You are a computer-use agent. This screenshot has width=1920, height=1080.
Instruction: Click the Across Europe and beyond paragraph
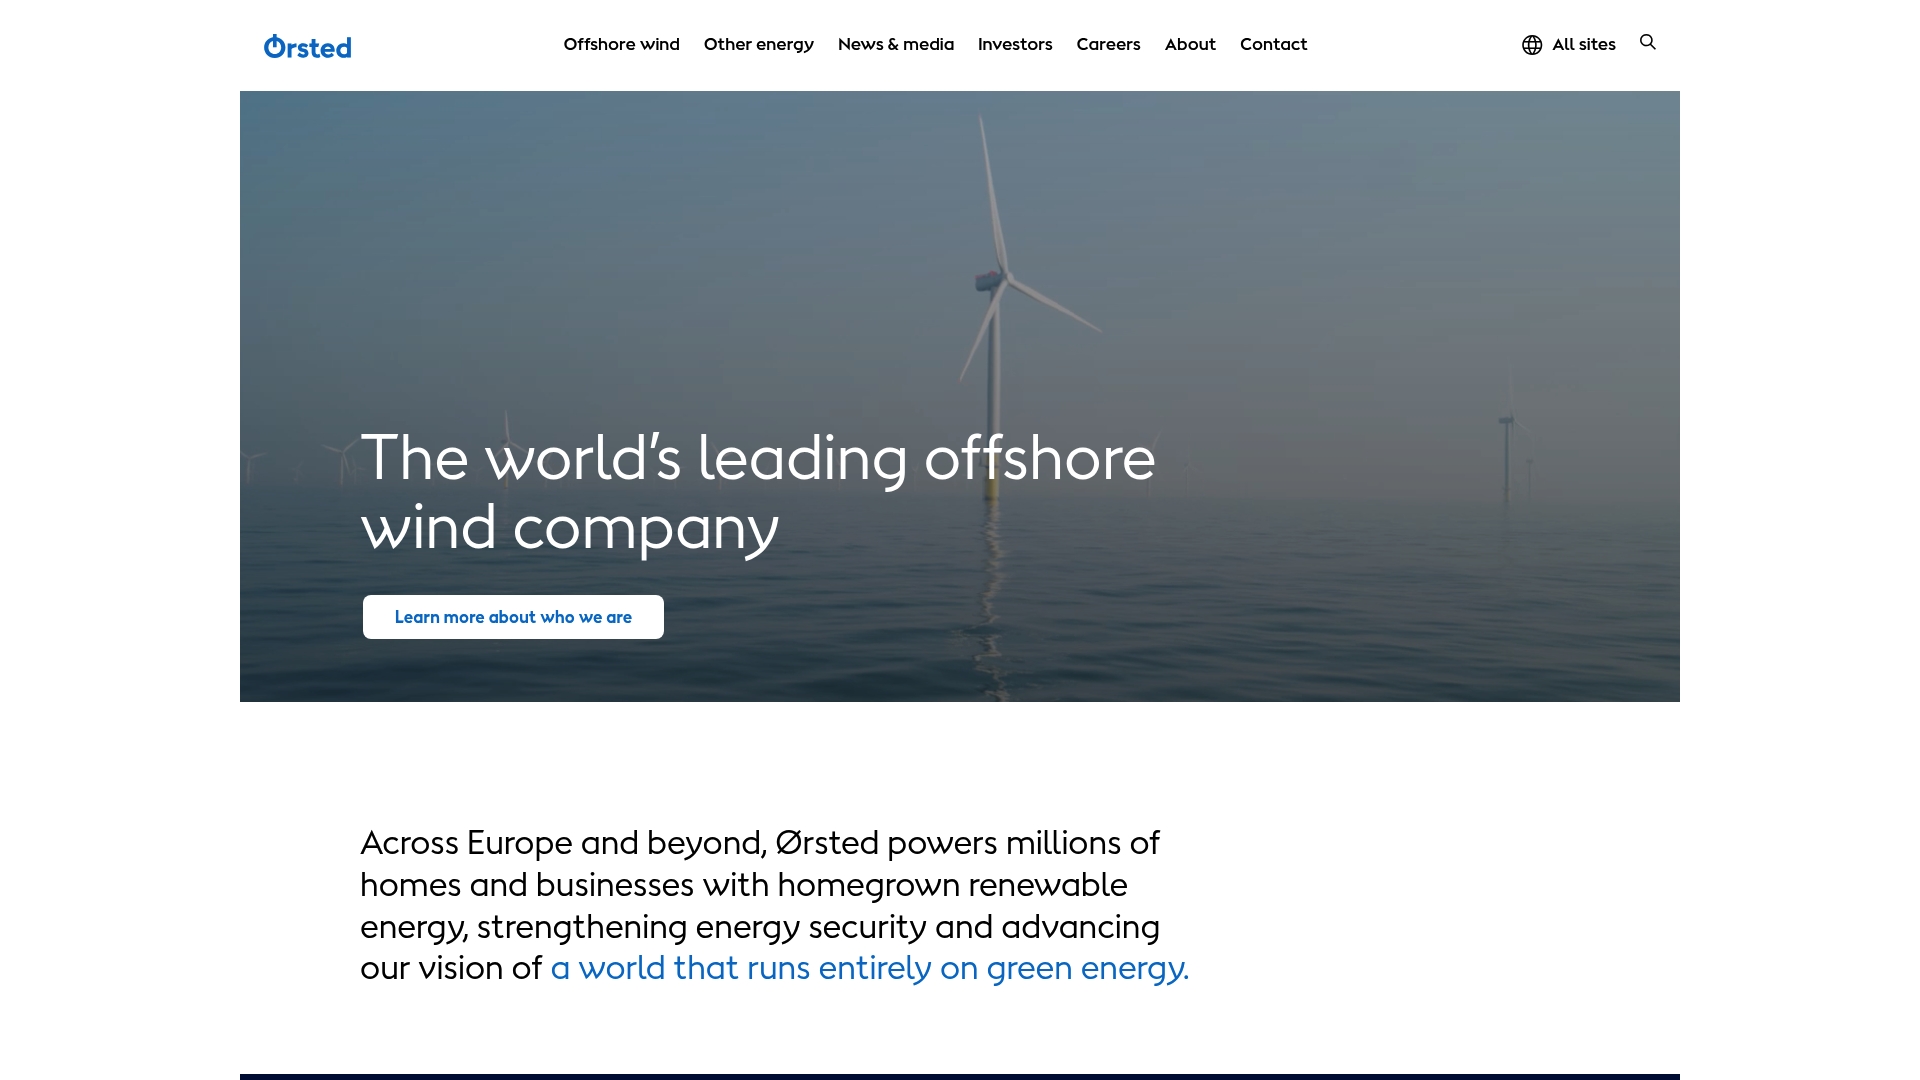[760, 884]
